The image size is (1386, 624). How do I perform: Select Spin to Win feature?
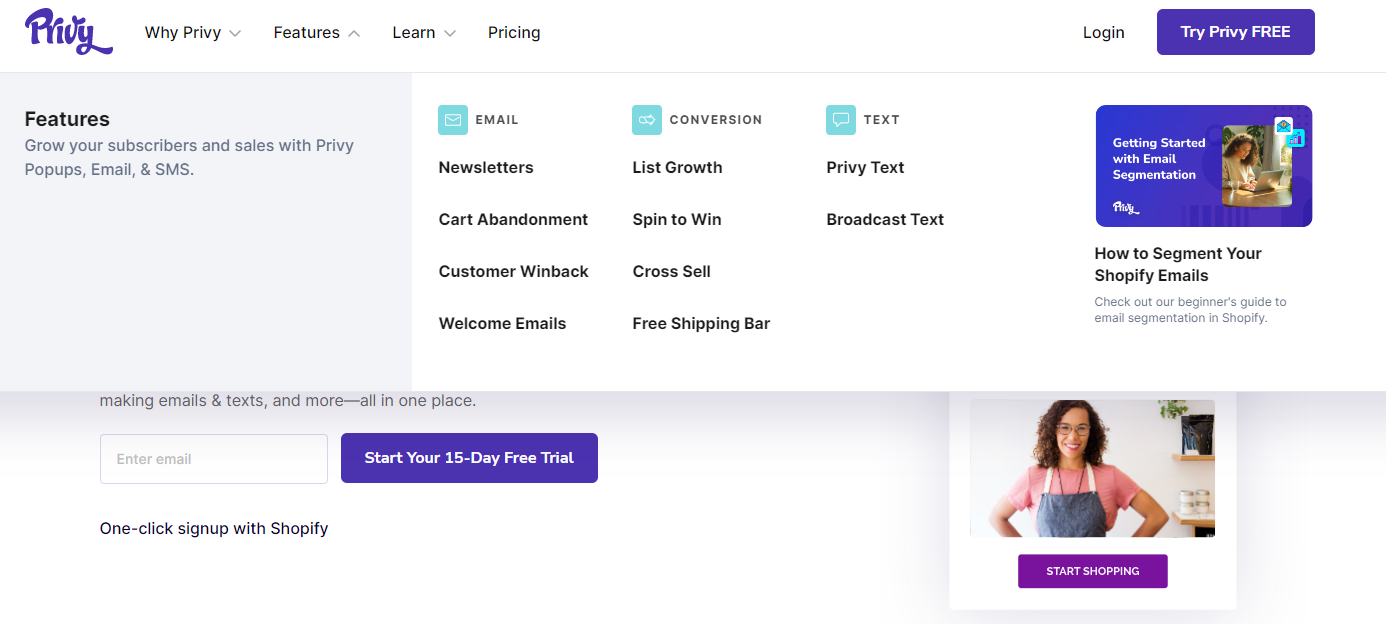coord(677,219)
